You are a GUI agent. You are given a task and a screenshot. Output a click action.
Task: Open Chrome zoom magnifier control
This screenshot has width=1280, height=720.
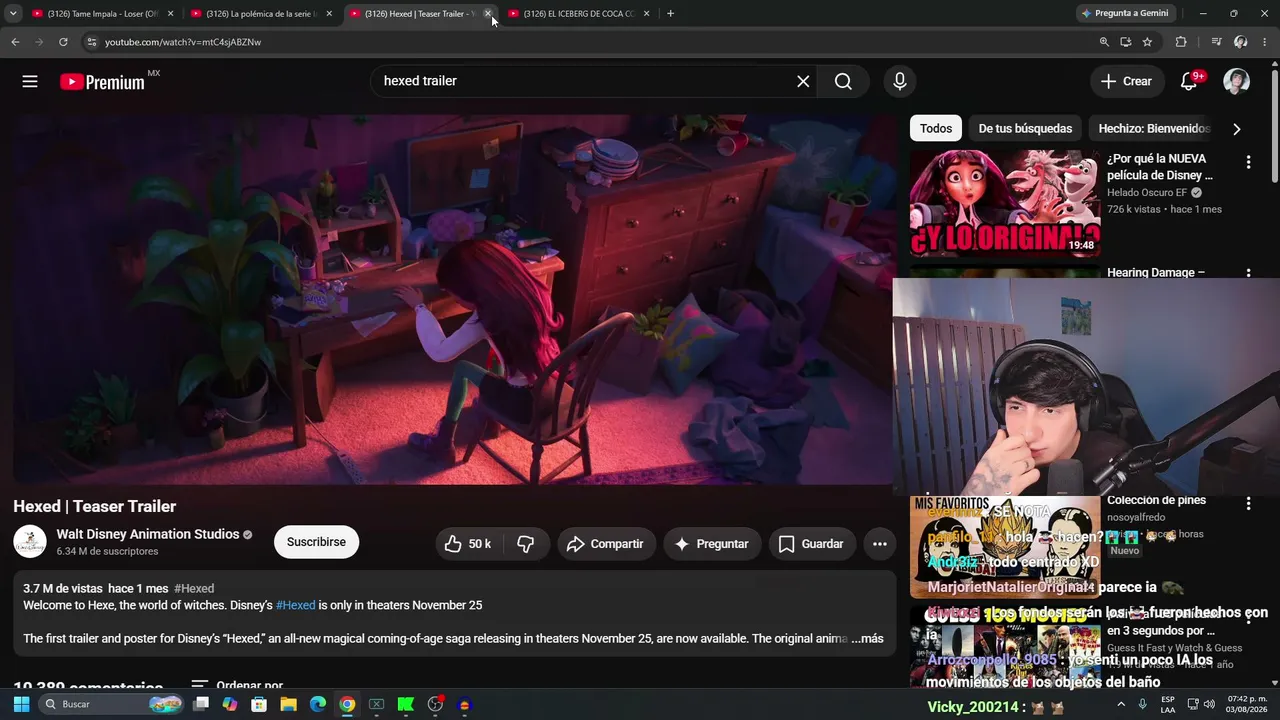tap(1104, 42)
